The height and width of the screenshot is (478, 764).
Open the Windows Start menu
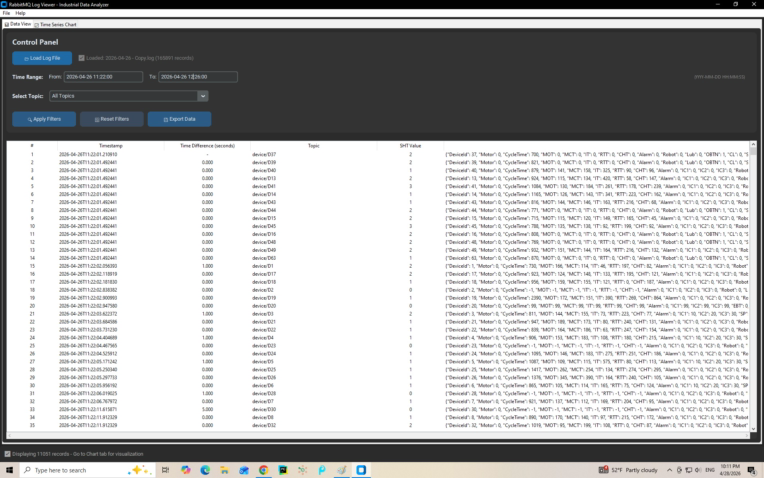tap(9, 470)
